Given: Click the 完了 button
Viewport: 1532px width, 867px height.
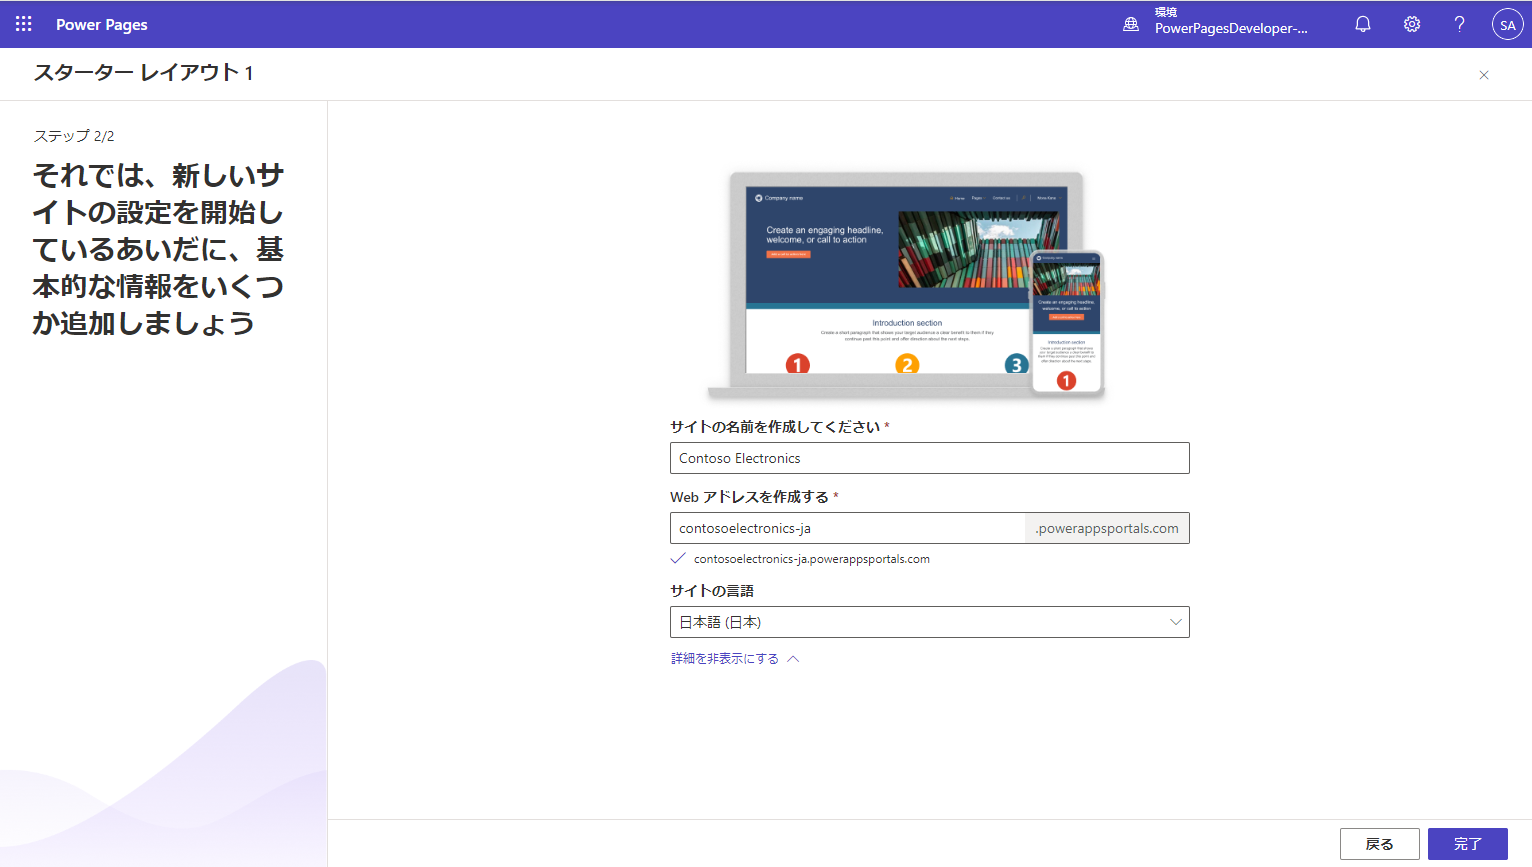Looking at the screenshot, I should [x=1467, y=844].
